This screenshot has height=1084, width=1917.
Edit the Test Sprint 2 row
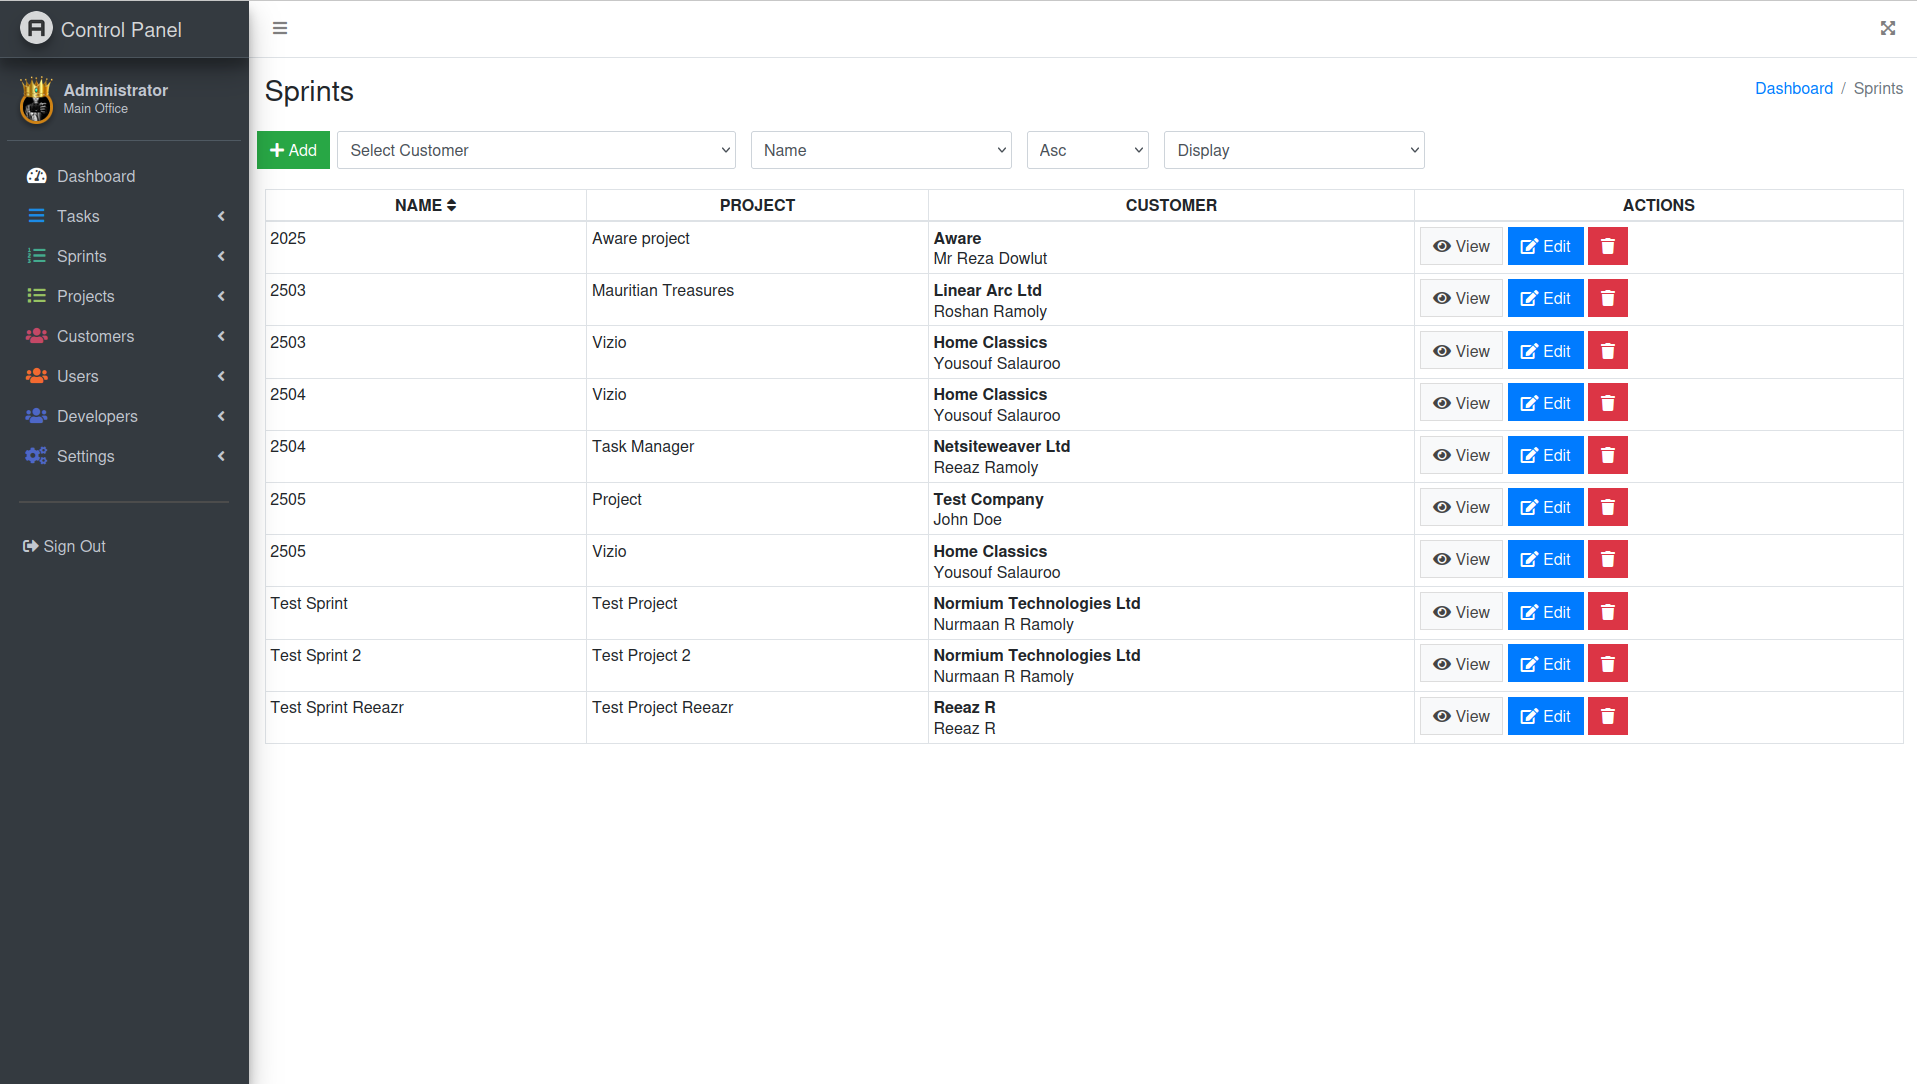pos(1545,664)
